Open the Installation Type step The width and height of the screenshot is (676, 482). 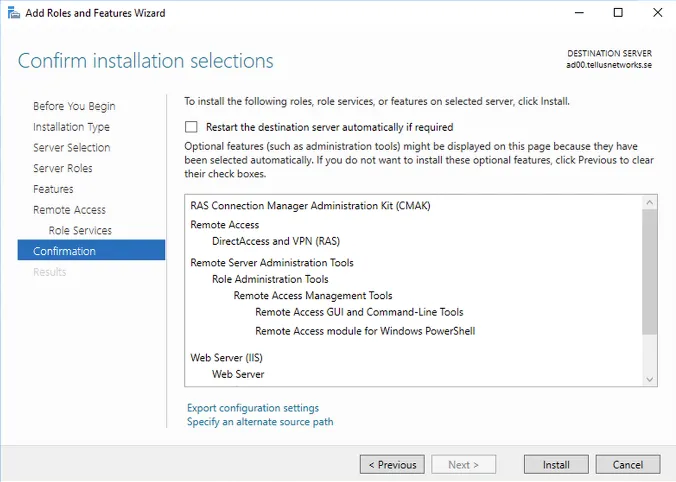click(72, 127)
